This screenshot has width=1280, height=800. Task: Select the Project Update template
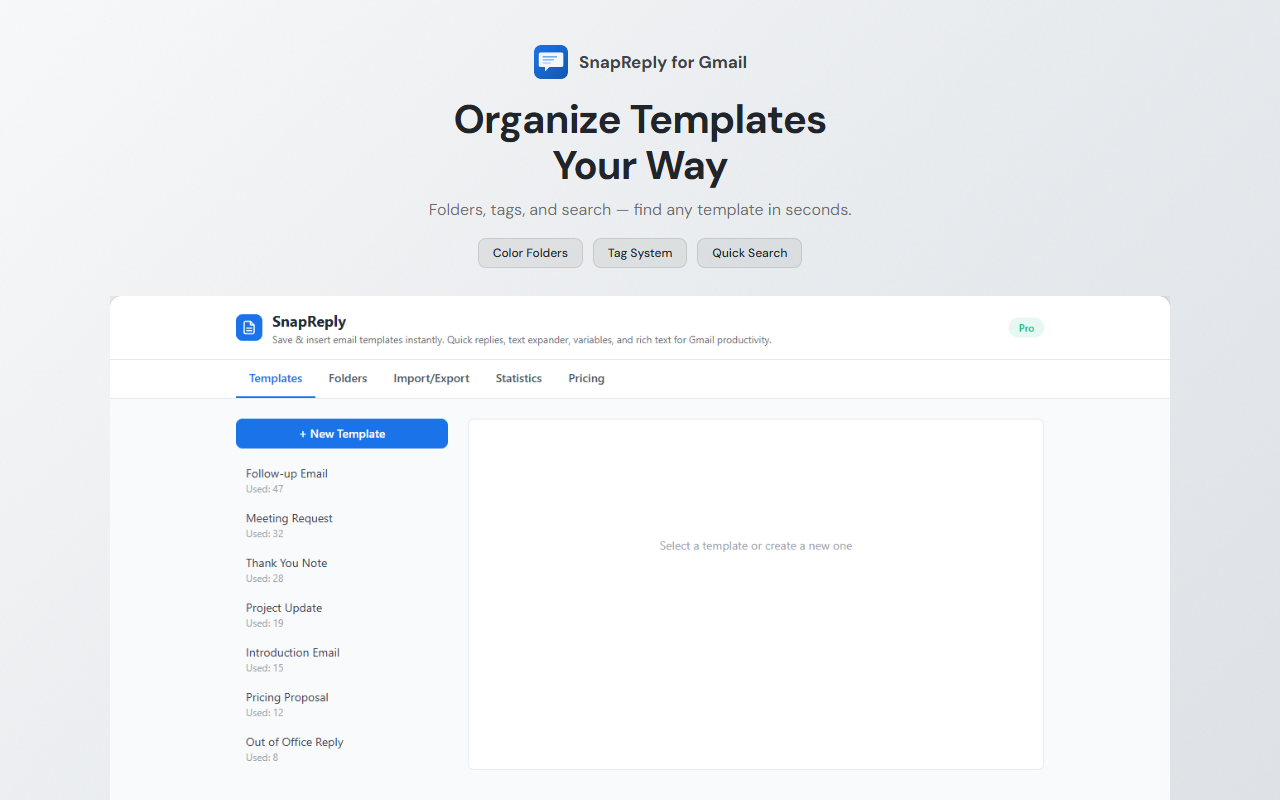342,615
